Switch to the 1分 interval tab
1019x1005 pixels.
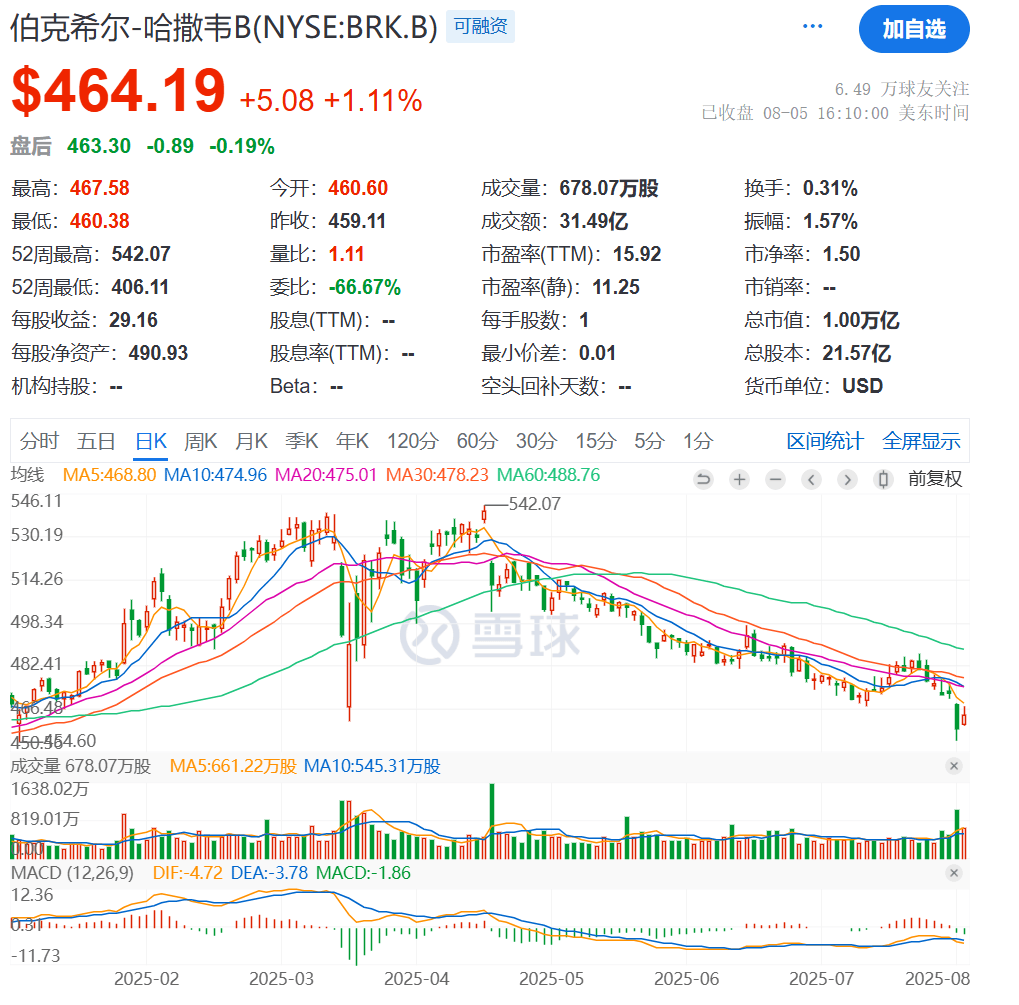[698, 441]
